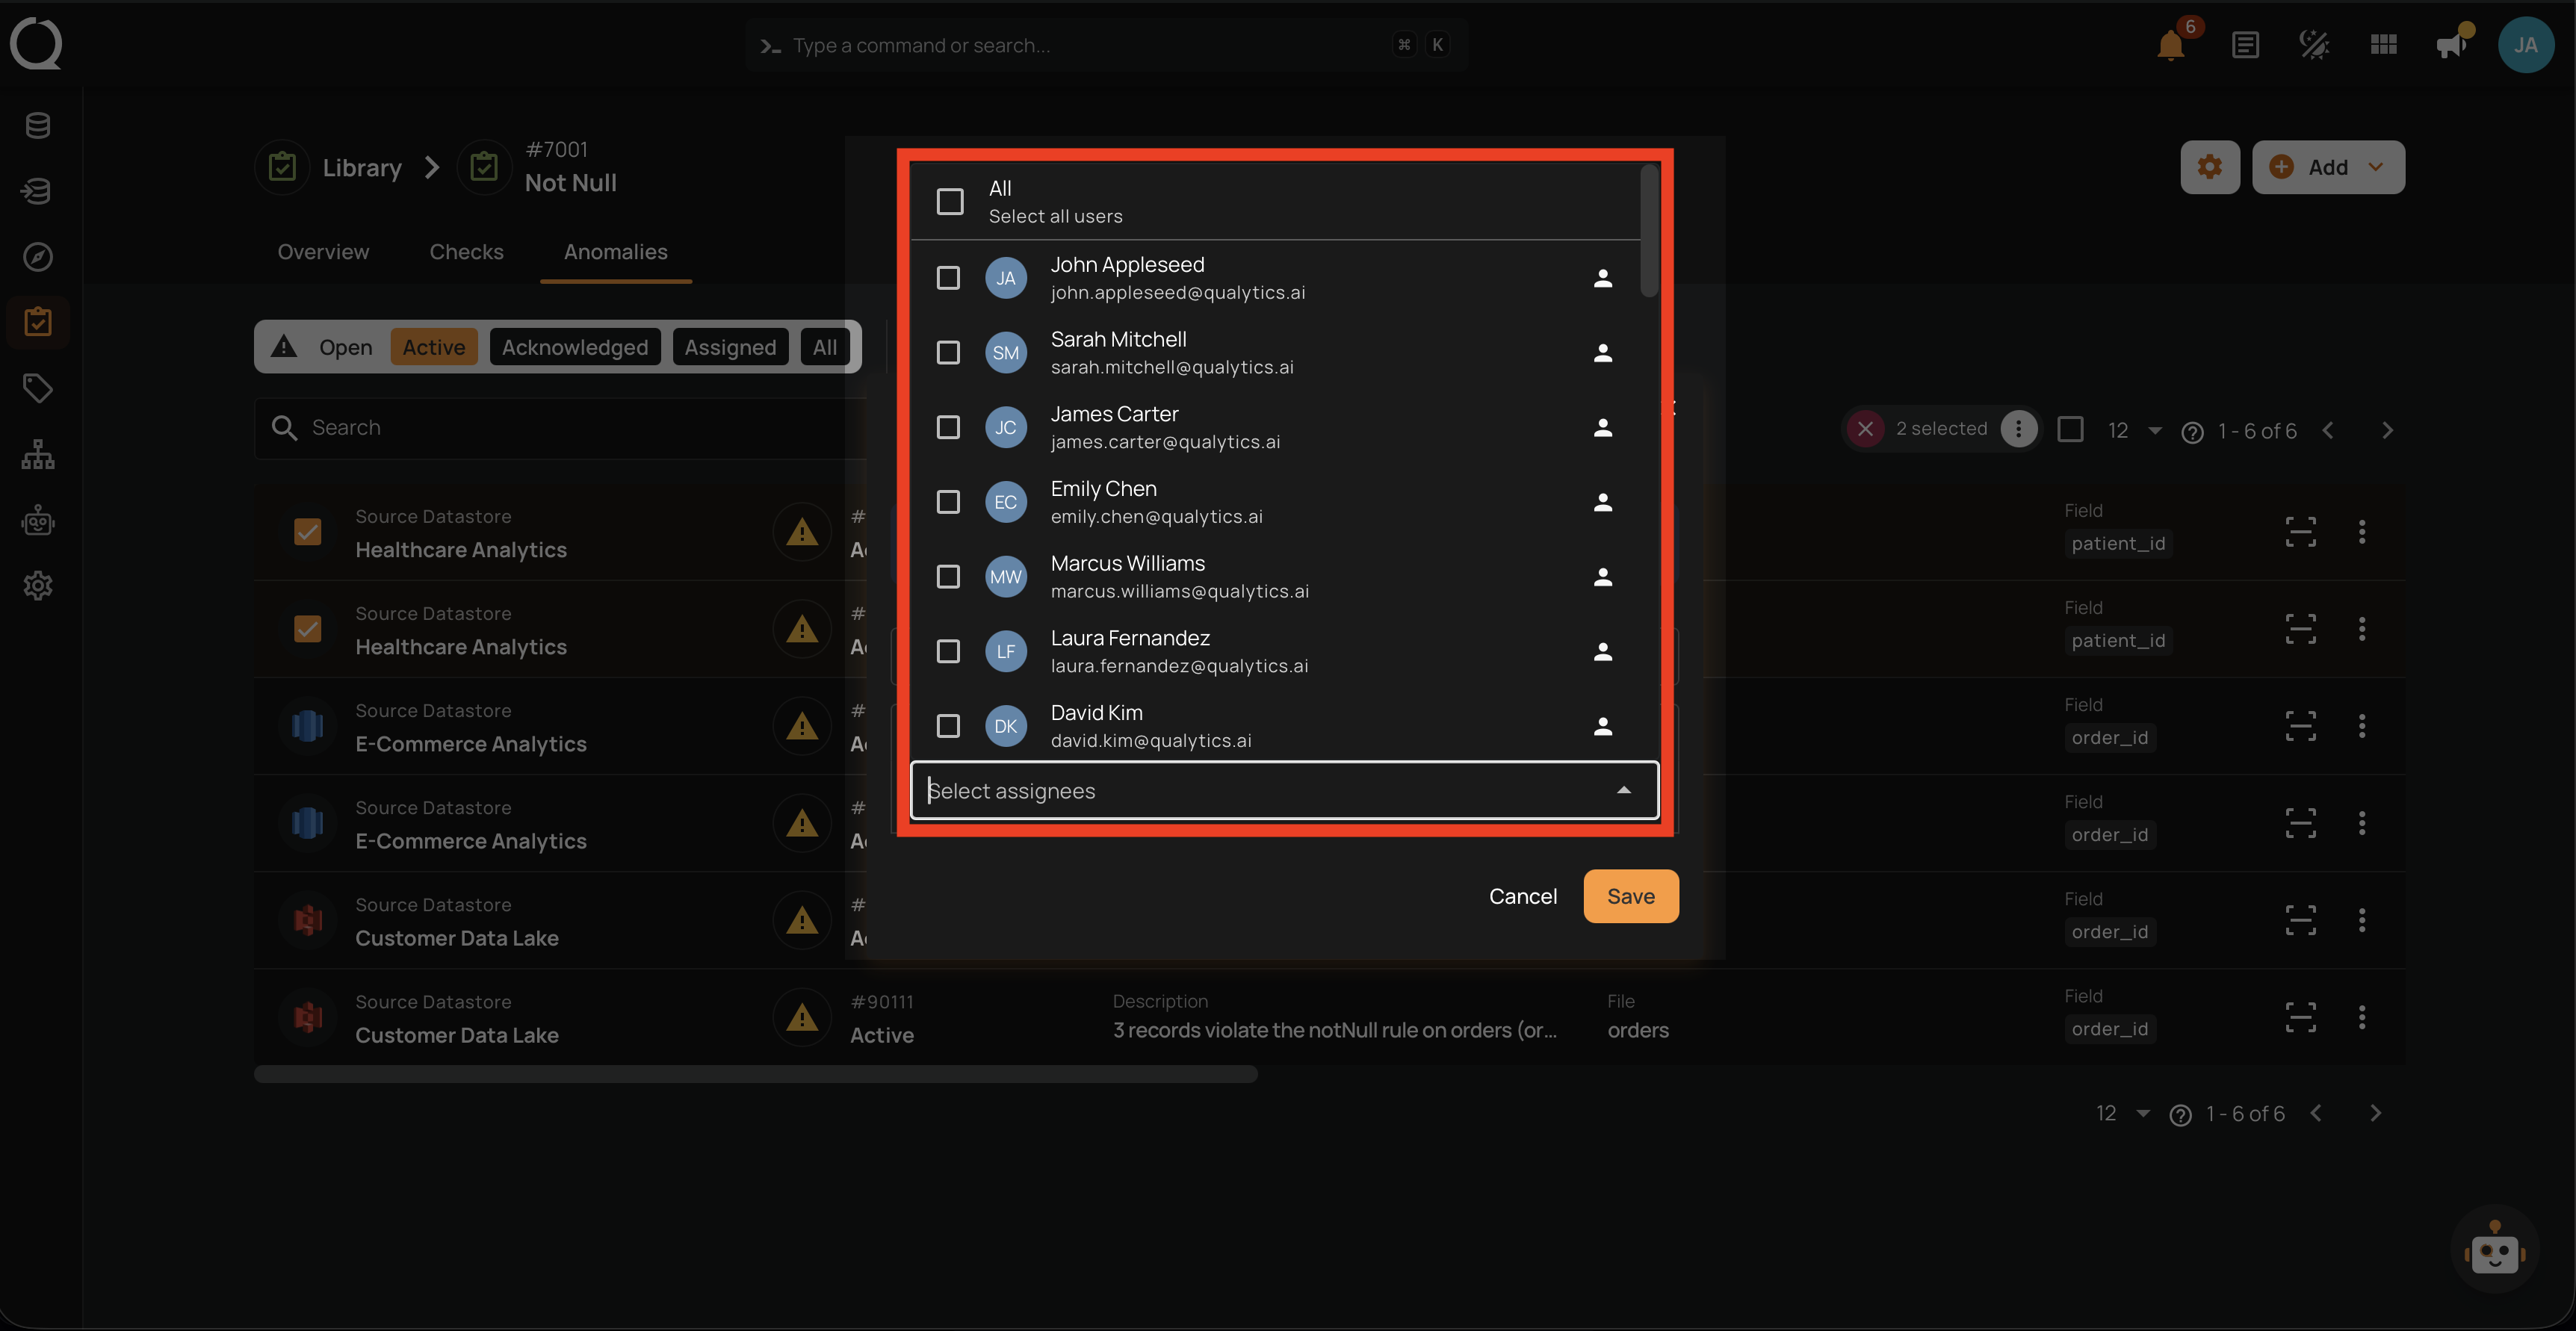Click the orange gear settings button near Add
Screen dimensions: 2576x1331
click(x=2209, y=167)
